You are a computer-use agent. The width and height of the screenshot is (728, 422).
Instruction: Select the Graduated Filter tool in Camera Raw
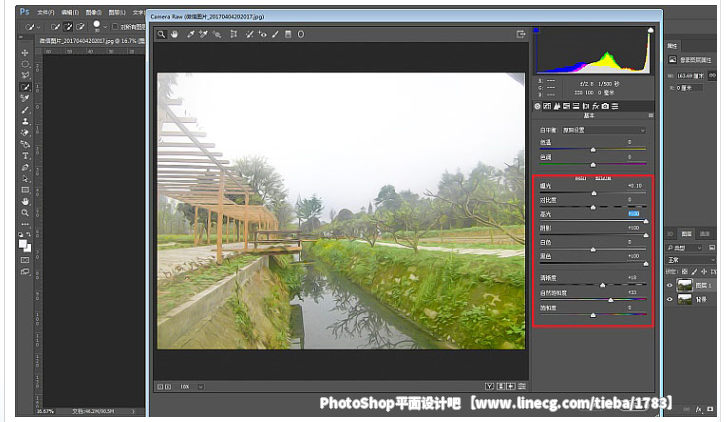288,34
